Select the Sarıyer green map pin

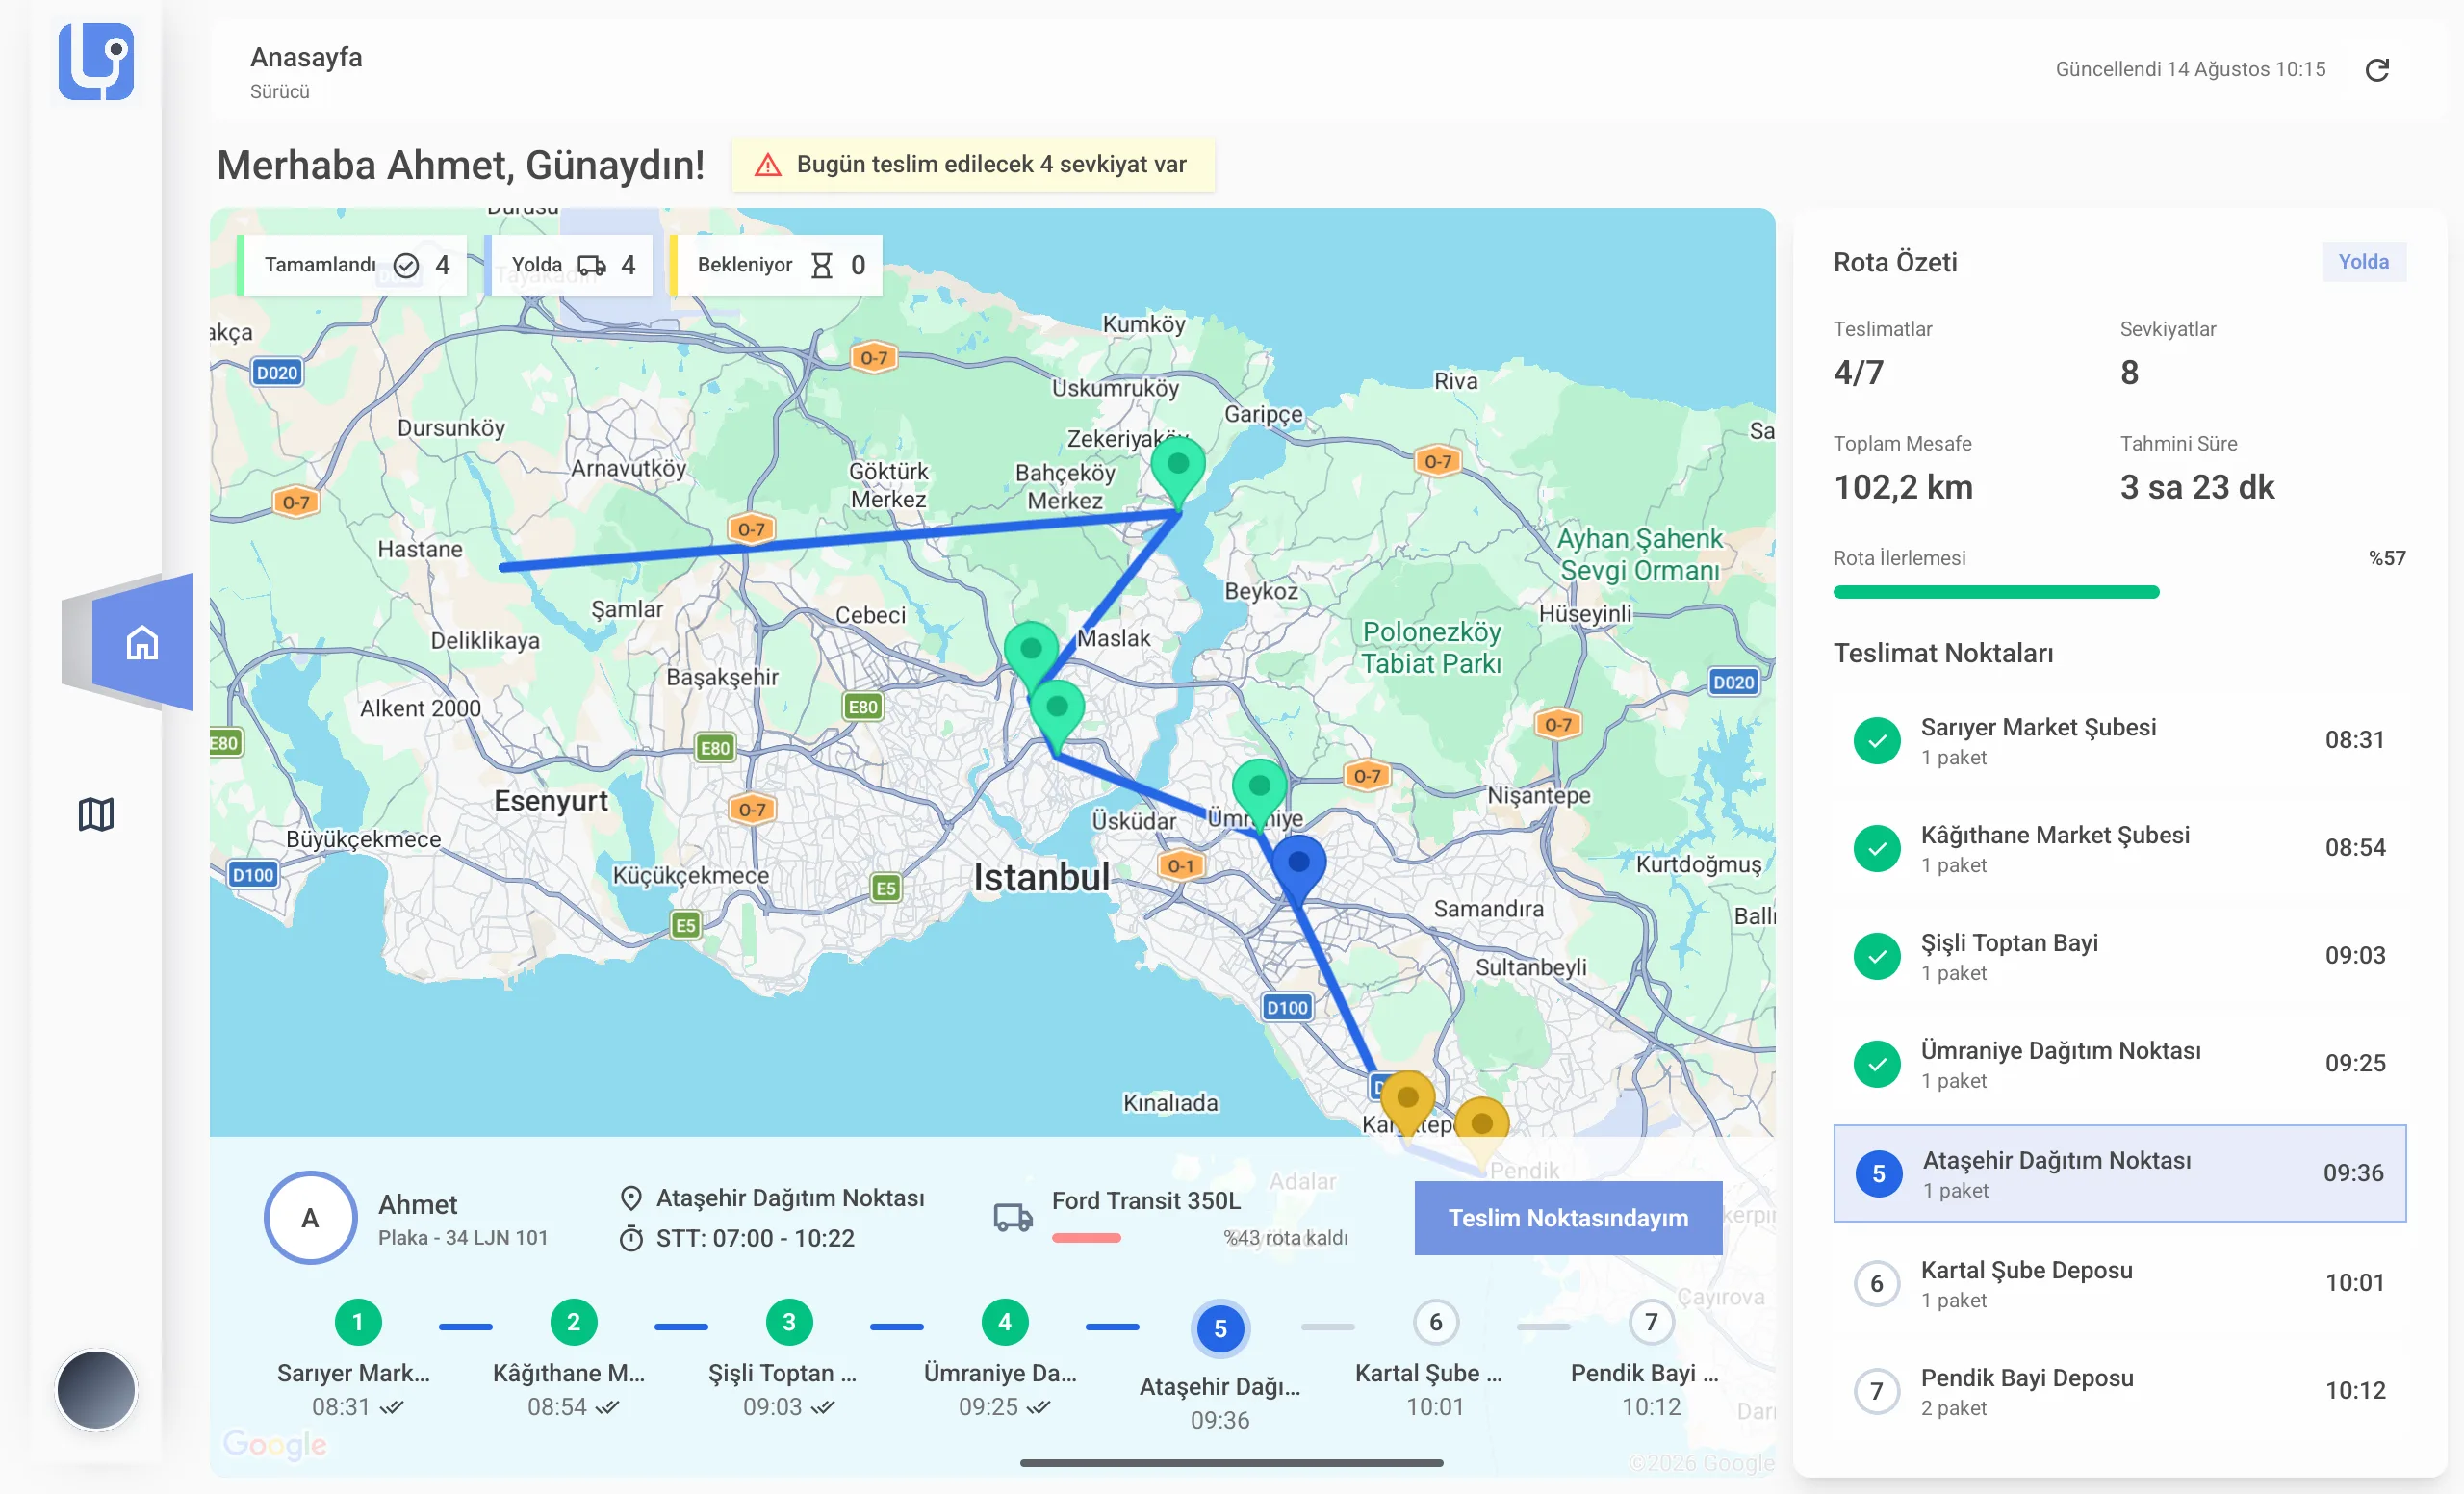pyautogui.click(x=1178, y=473)
